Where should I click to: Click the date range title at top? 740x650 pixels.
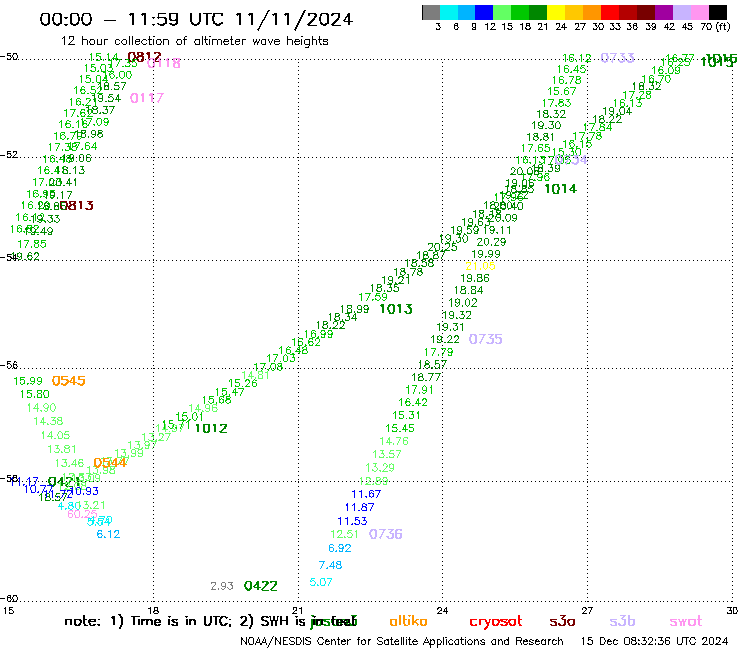(196, 19)
